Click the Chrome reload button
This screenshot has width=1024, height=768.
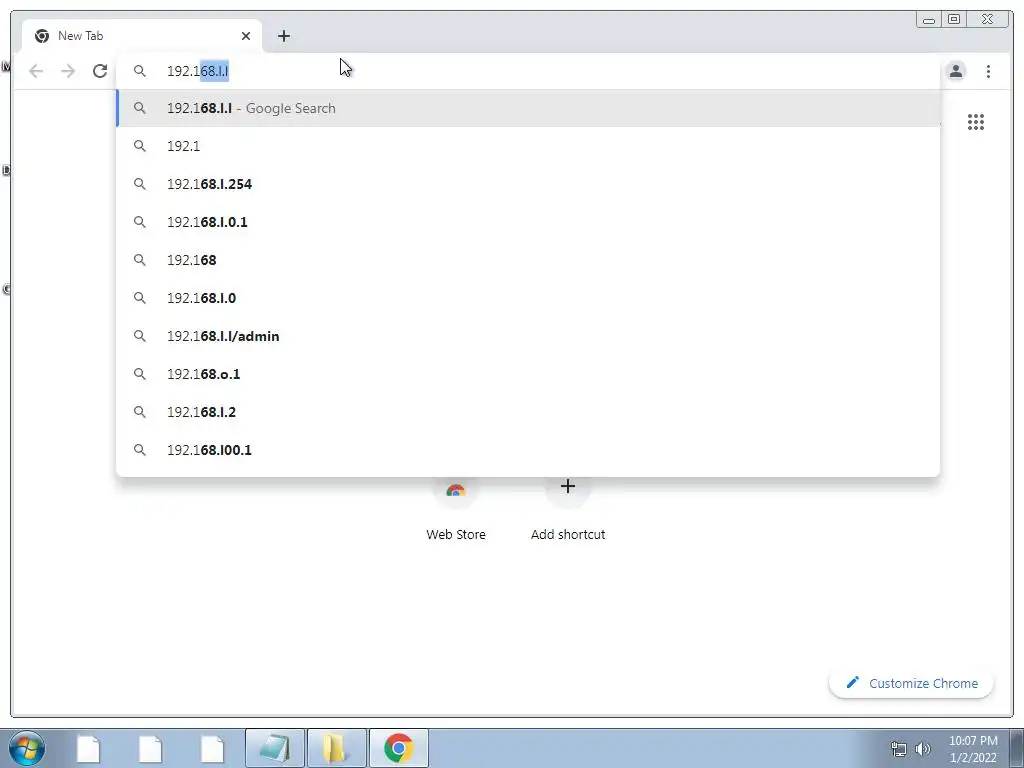pyautogui.click(x=100, y=71)
